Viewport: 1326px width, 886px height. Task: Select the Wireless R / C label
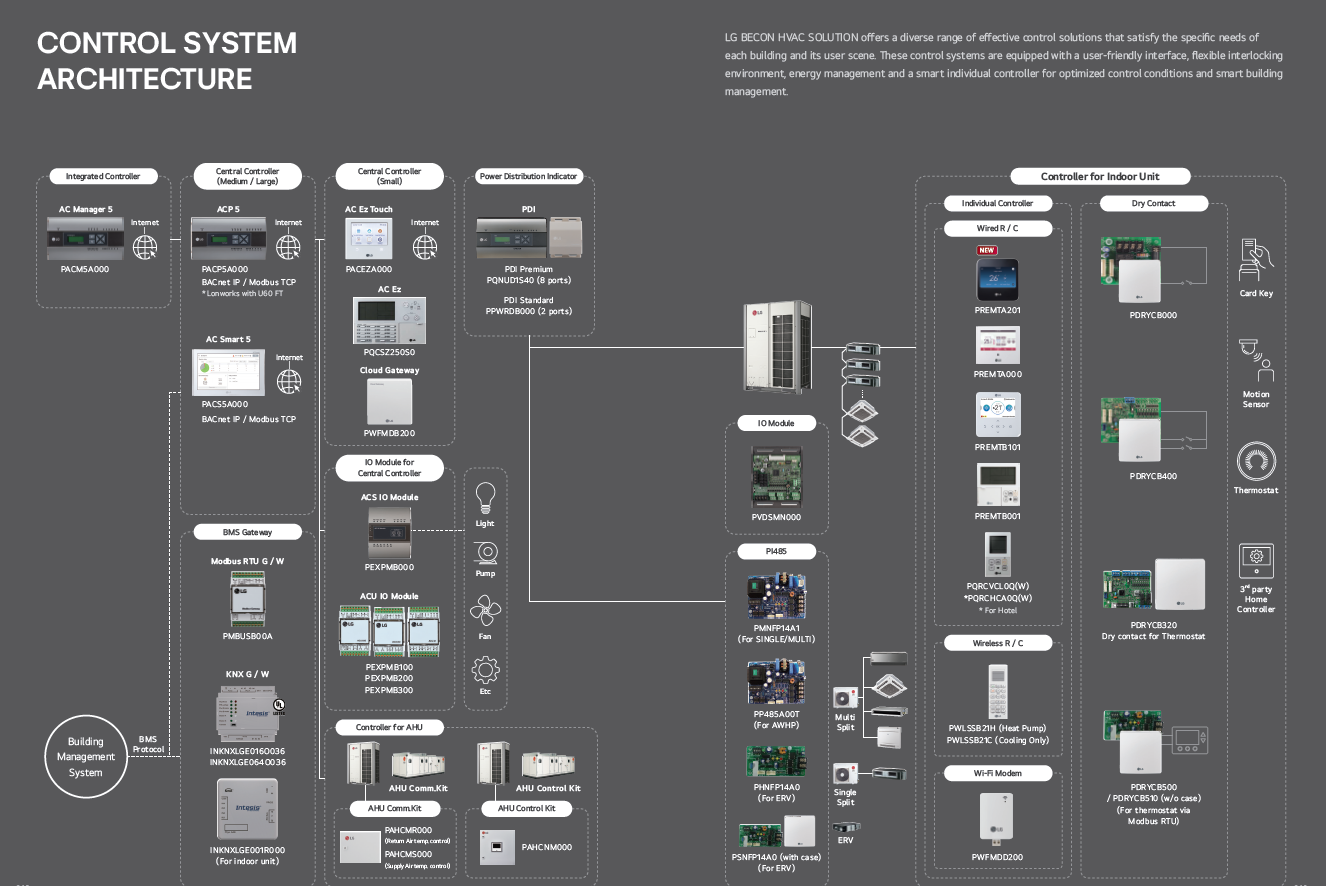[x=997, y=643]
